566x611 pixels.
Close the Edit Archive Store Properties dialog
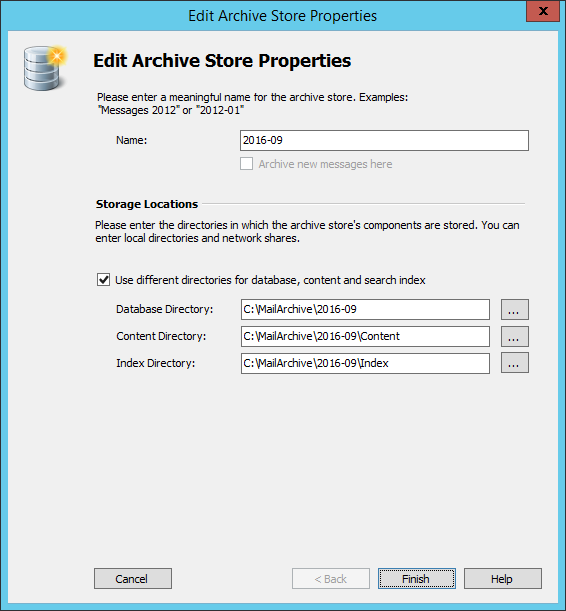[543, 11]
